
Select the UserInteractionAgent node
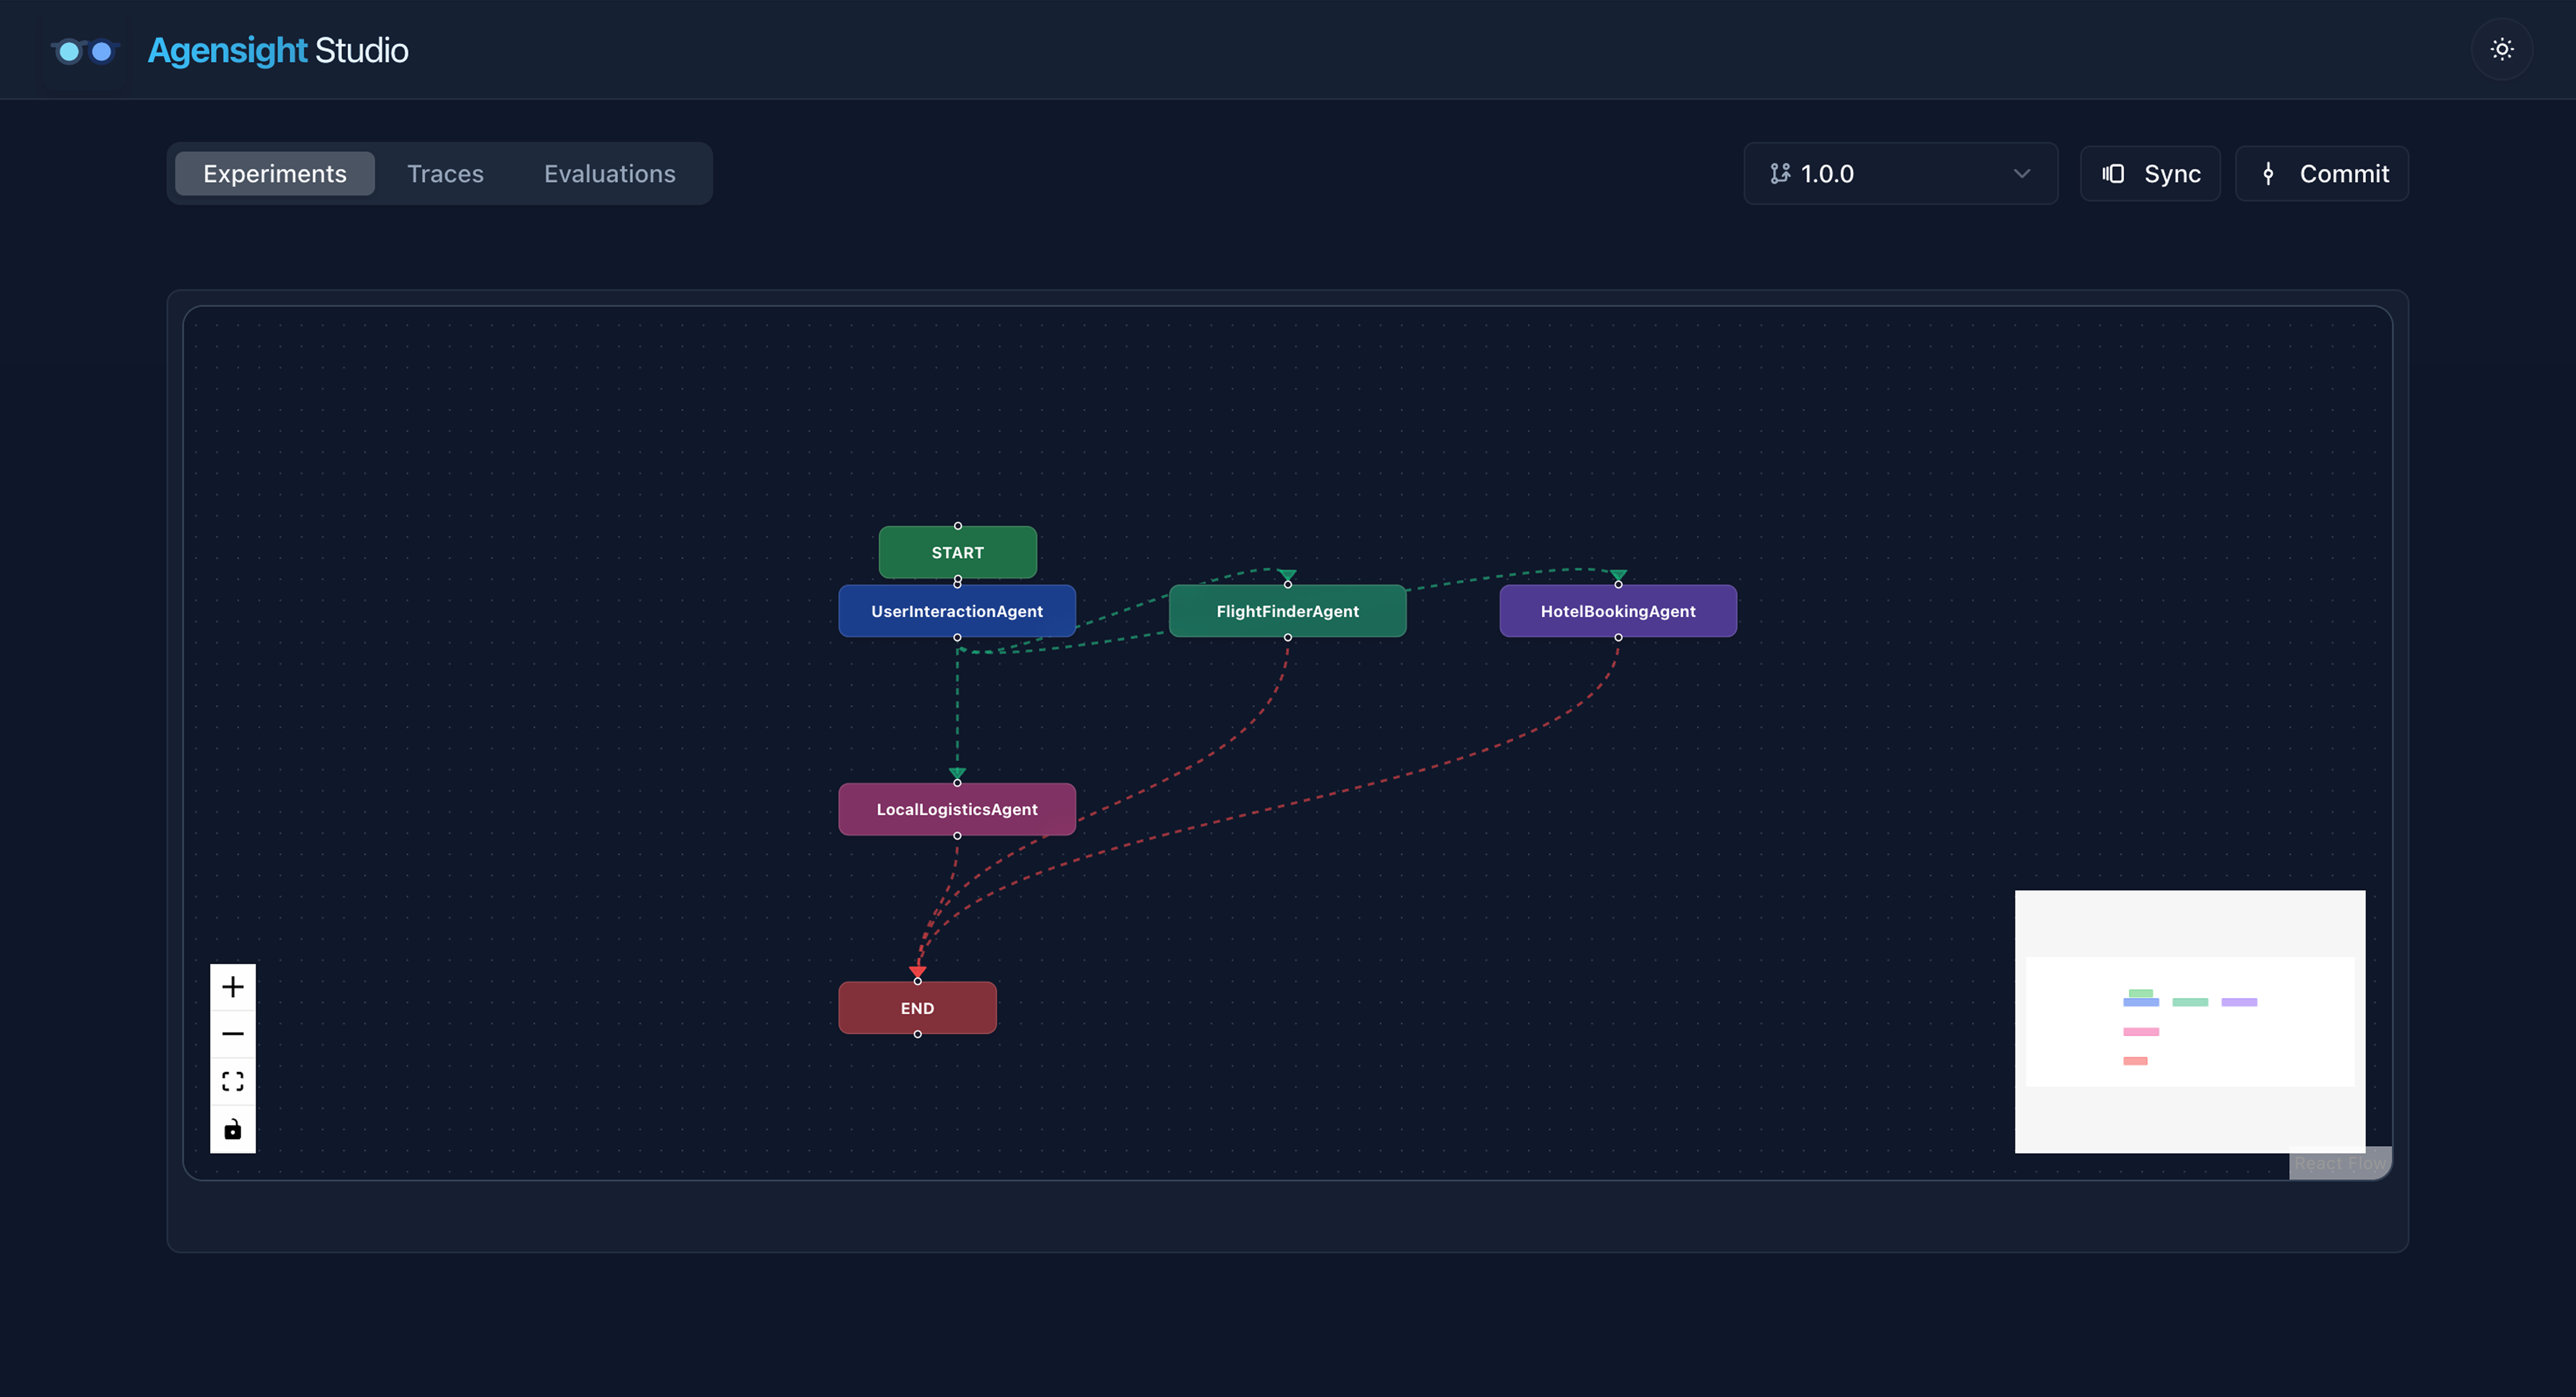point(956,611)
